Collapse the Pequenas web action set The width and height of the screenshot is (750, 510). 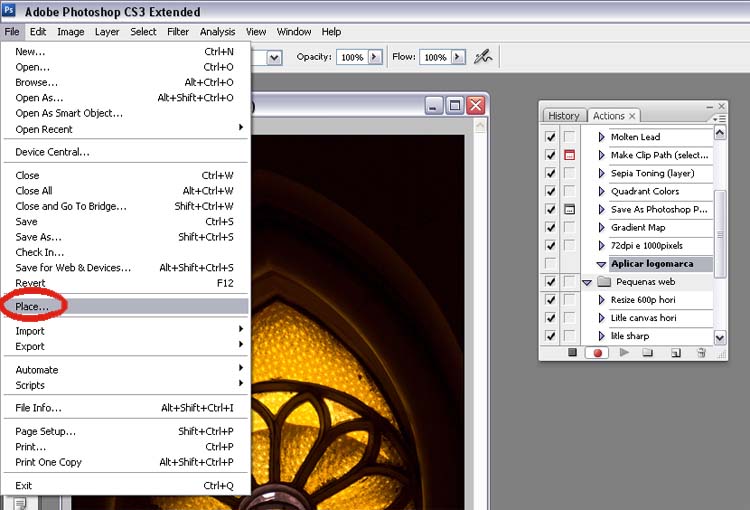click(588, 283)
